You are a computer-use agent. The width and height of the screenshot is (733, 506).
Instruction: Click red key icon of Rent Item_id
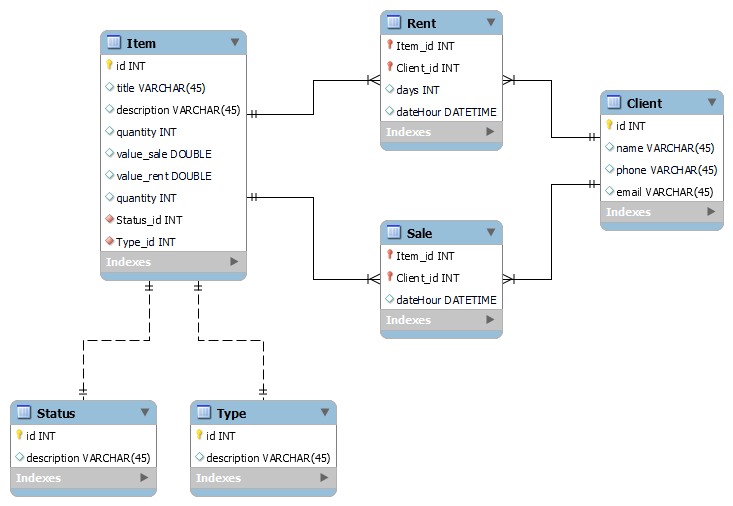tap(390, 44)
